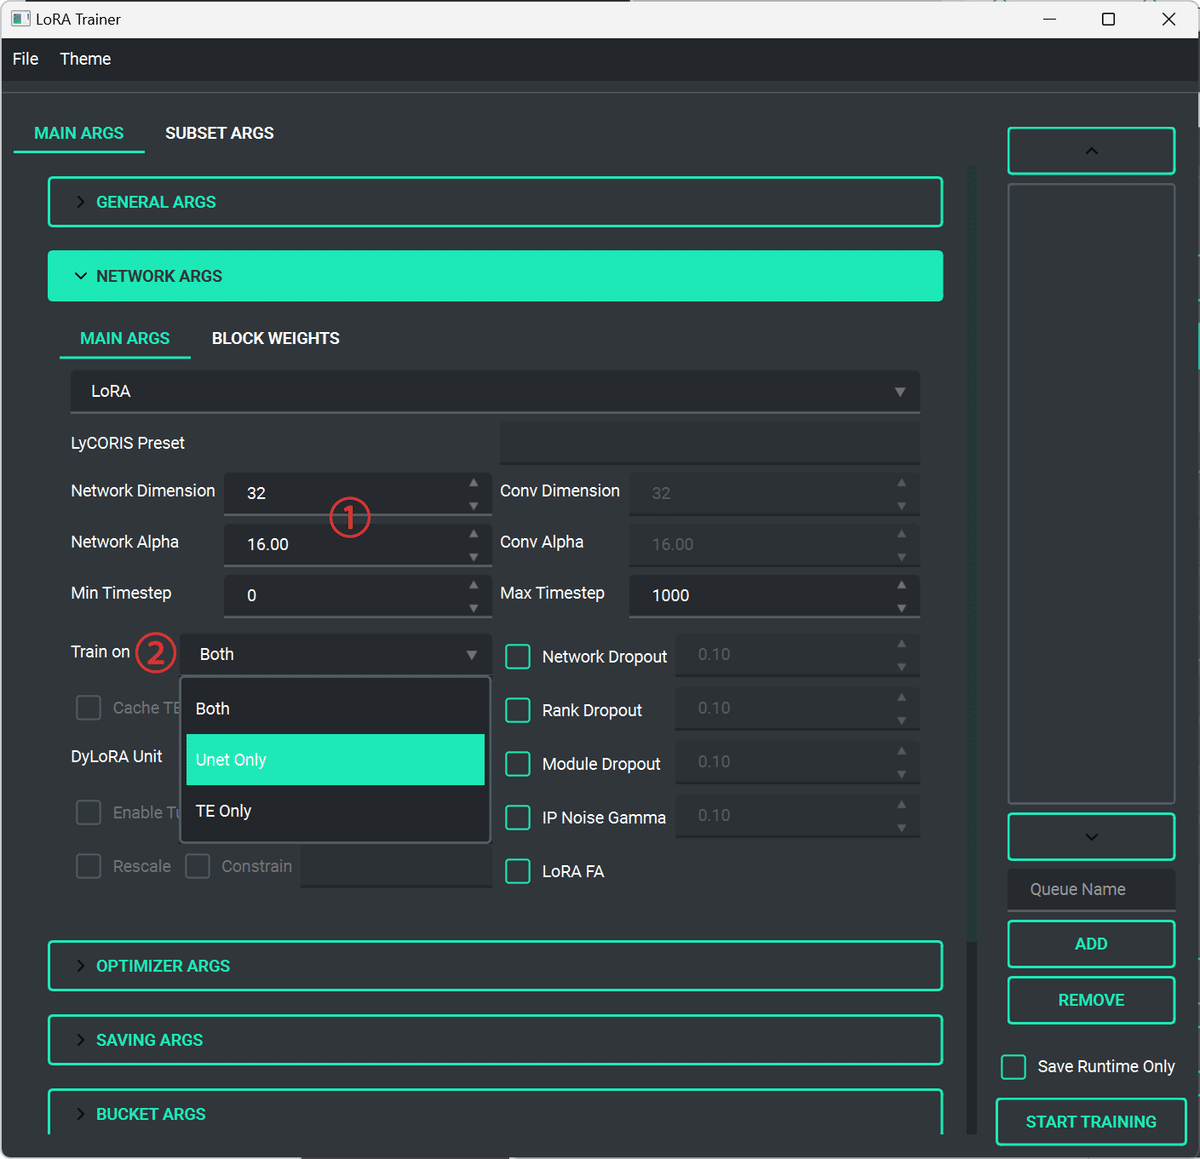Click the Queue Name input field
Screen dimensions: 1200x1159
(1090, 889)
